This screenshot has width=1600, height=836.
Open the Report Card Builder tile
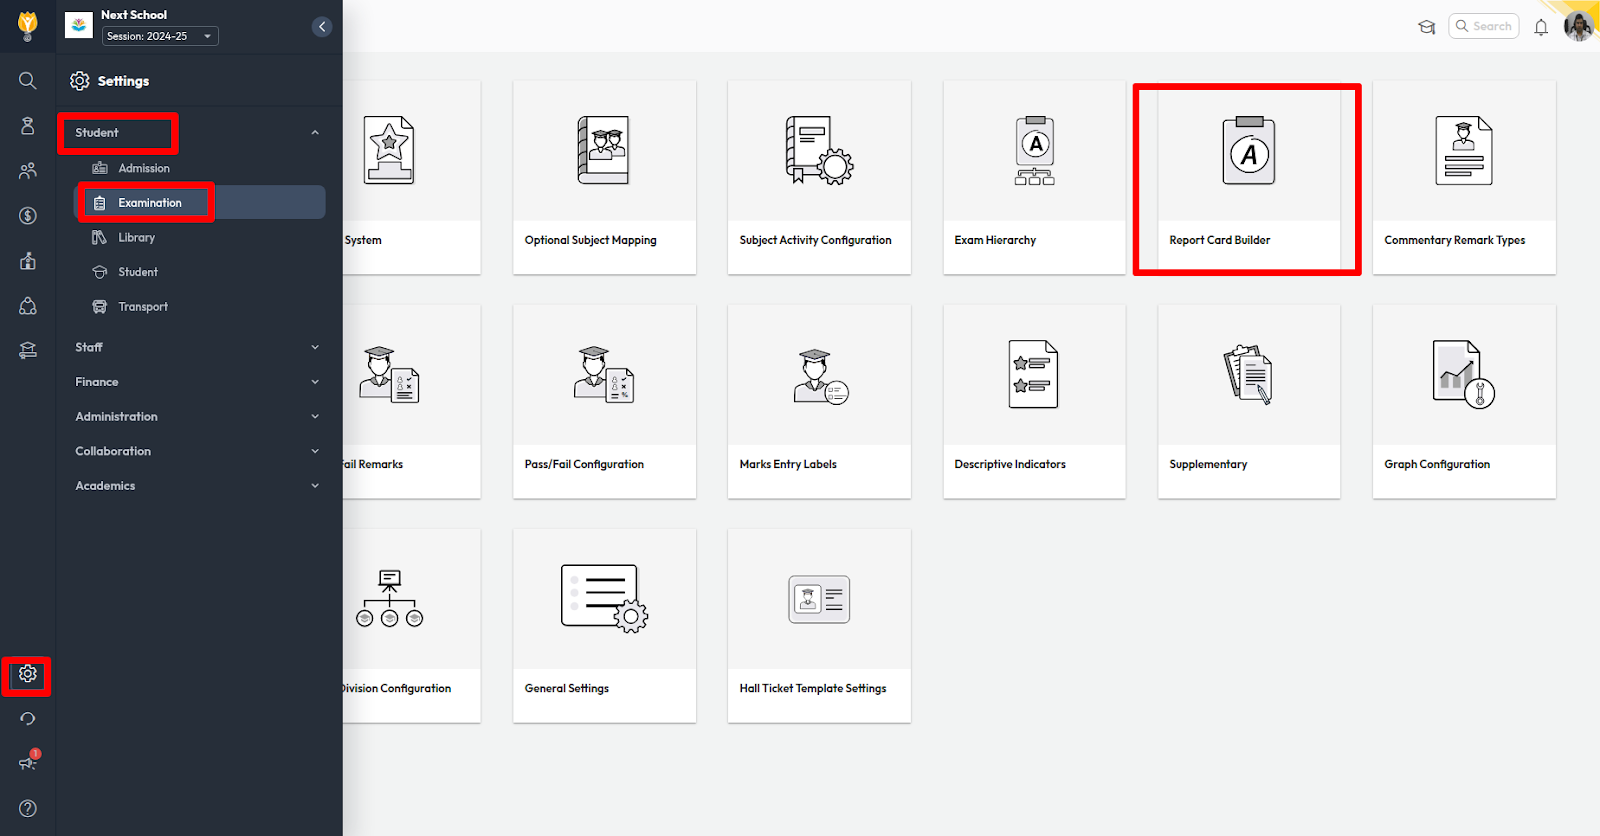click(1248, 177)
